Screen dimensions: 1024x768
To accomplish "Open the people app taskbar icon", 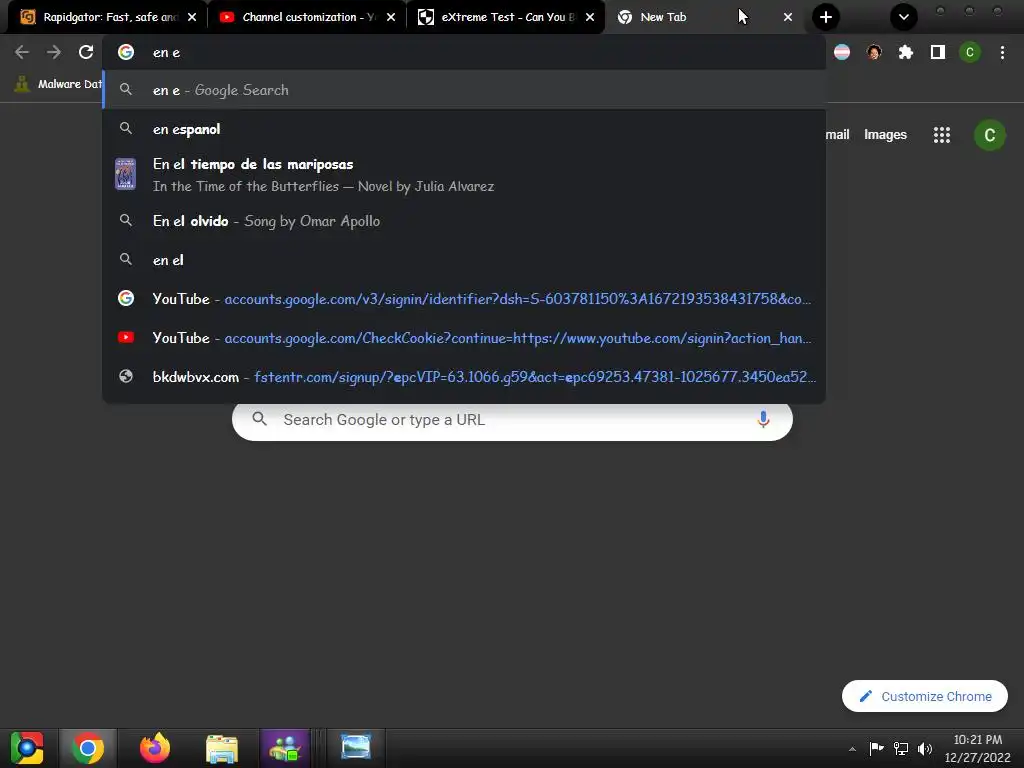I will click(285, 748).
